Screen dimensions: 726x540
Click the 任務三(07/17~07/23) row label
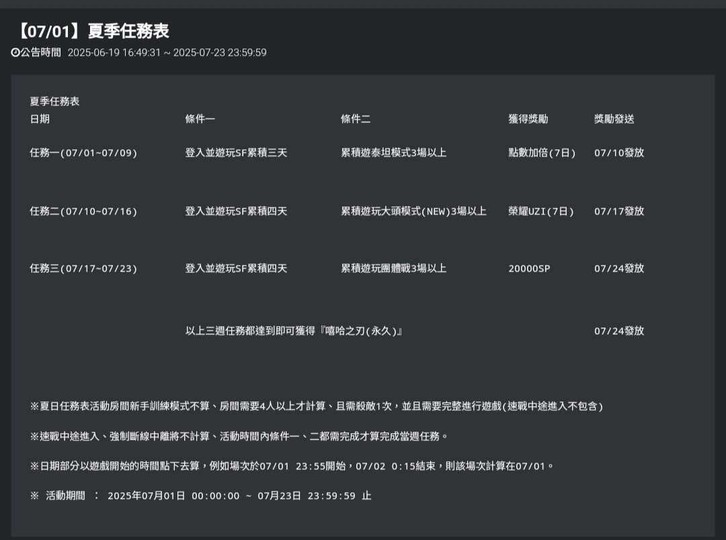coord(83,269)
